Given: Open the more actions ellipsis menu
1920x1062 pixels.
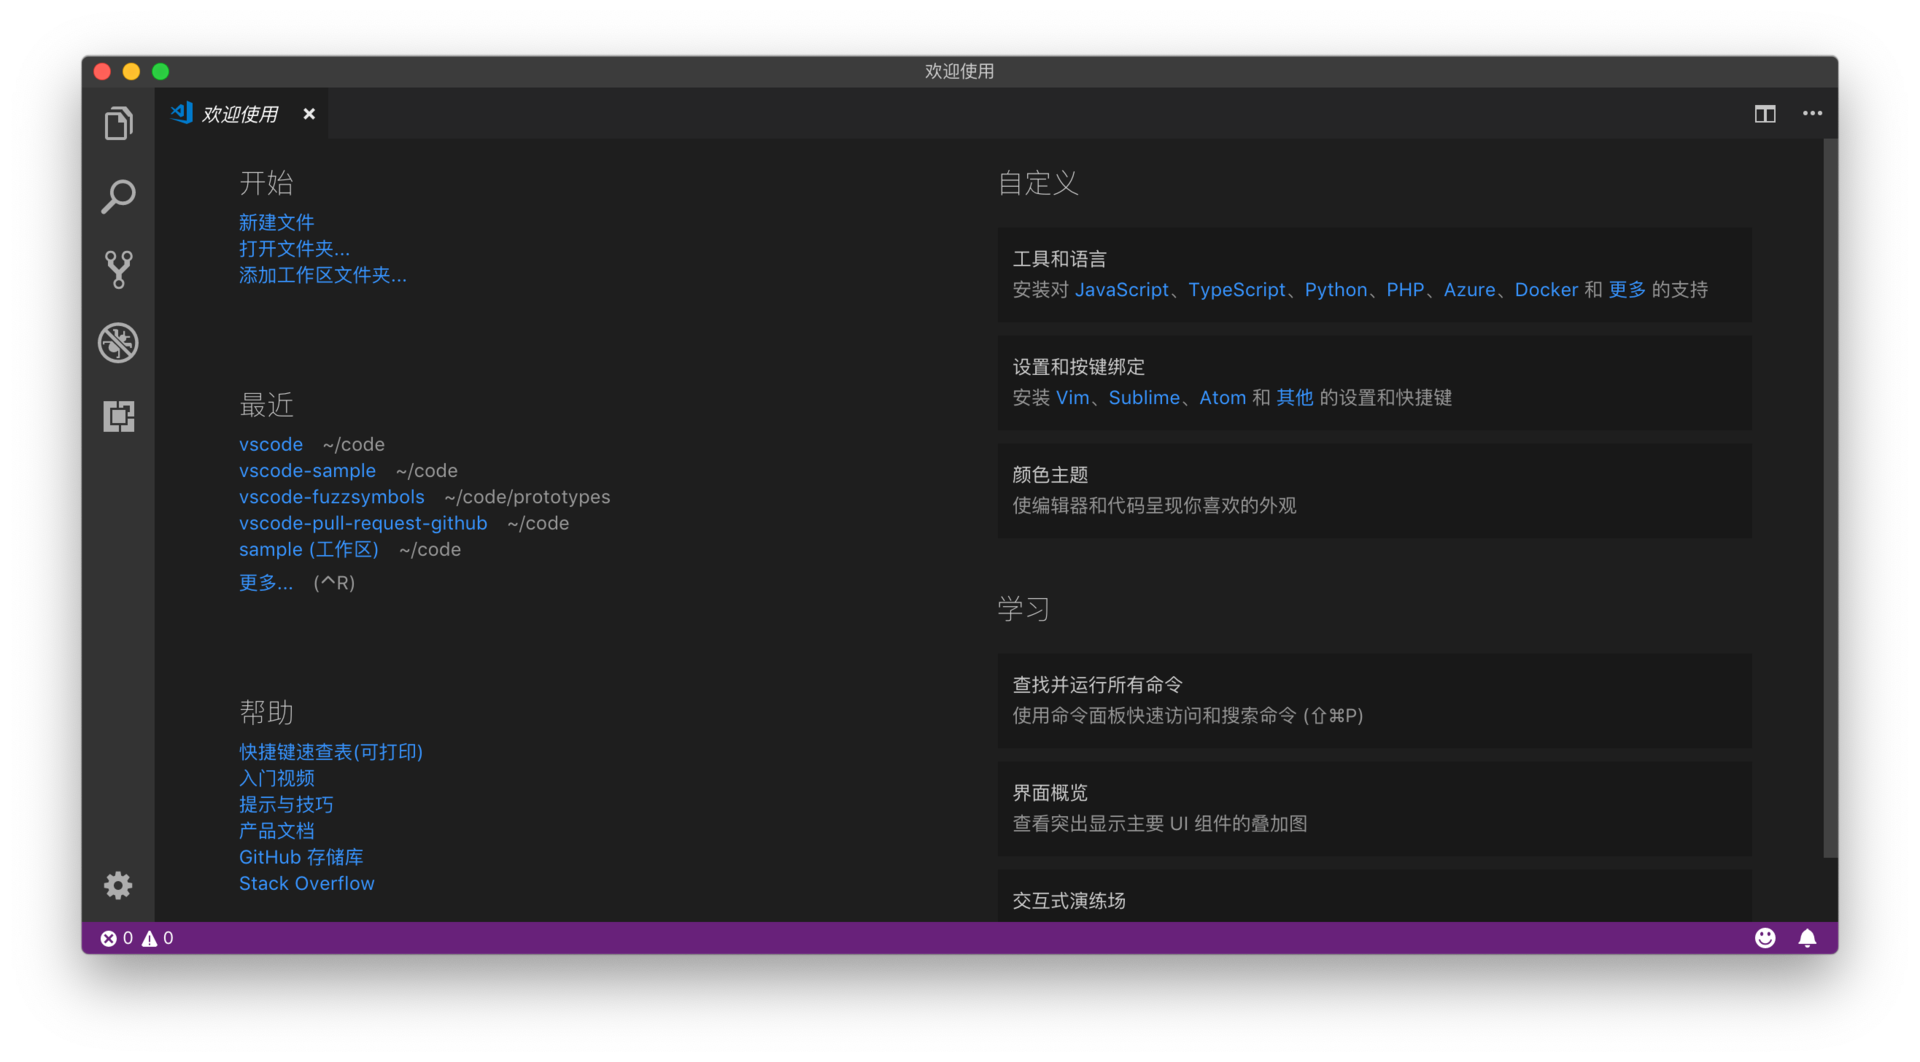Looking at the screenshot, I should pos(1812,114).
